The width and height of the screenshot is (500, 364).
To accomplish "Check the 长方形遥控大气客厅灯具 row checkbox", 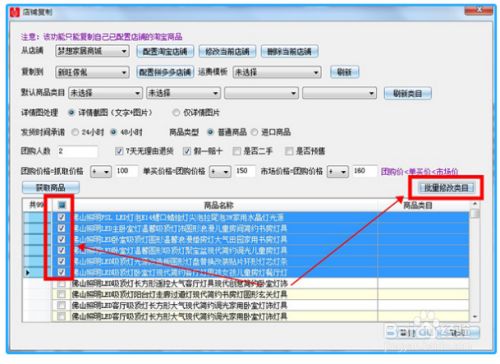I will tap(61, 284).
